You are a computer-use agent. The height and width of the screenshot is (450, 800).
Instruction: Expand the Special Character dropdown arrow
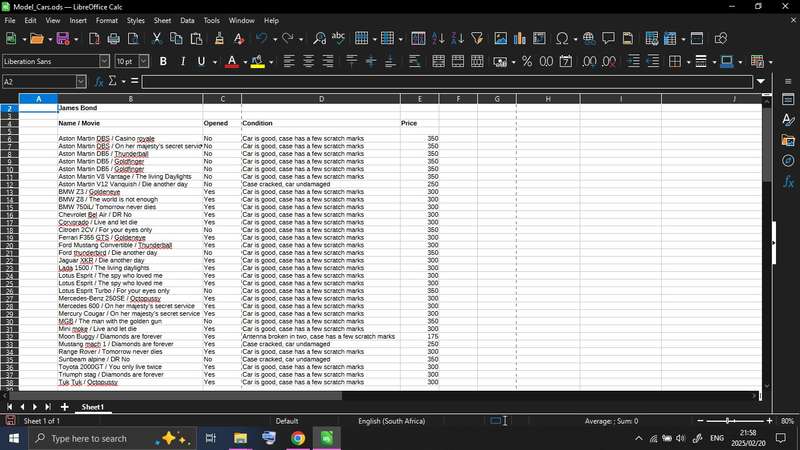coord(575,39)
